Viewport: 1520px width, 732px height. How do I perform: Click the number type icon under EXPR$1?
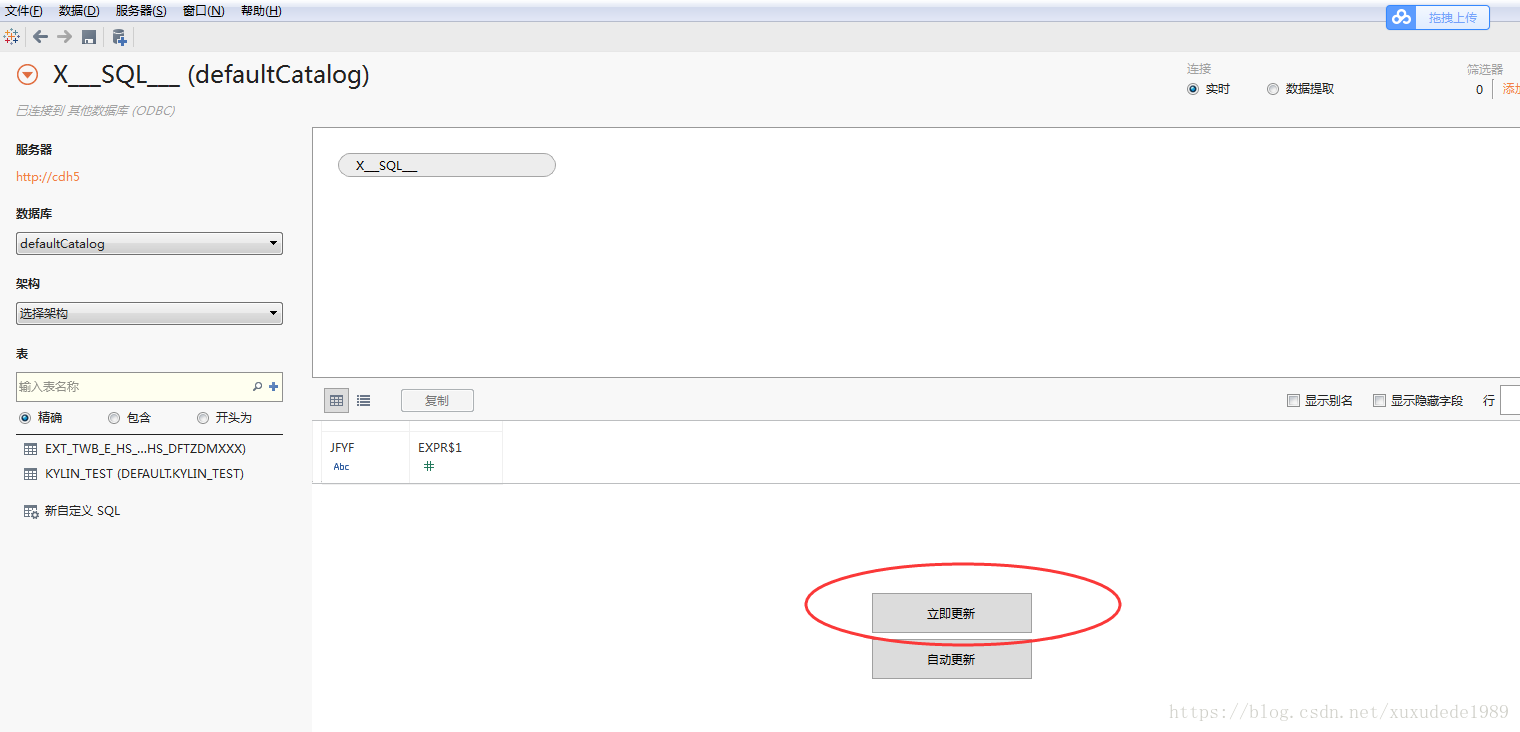(429, 466)
